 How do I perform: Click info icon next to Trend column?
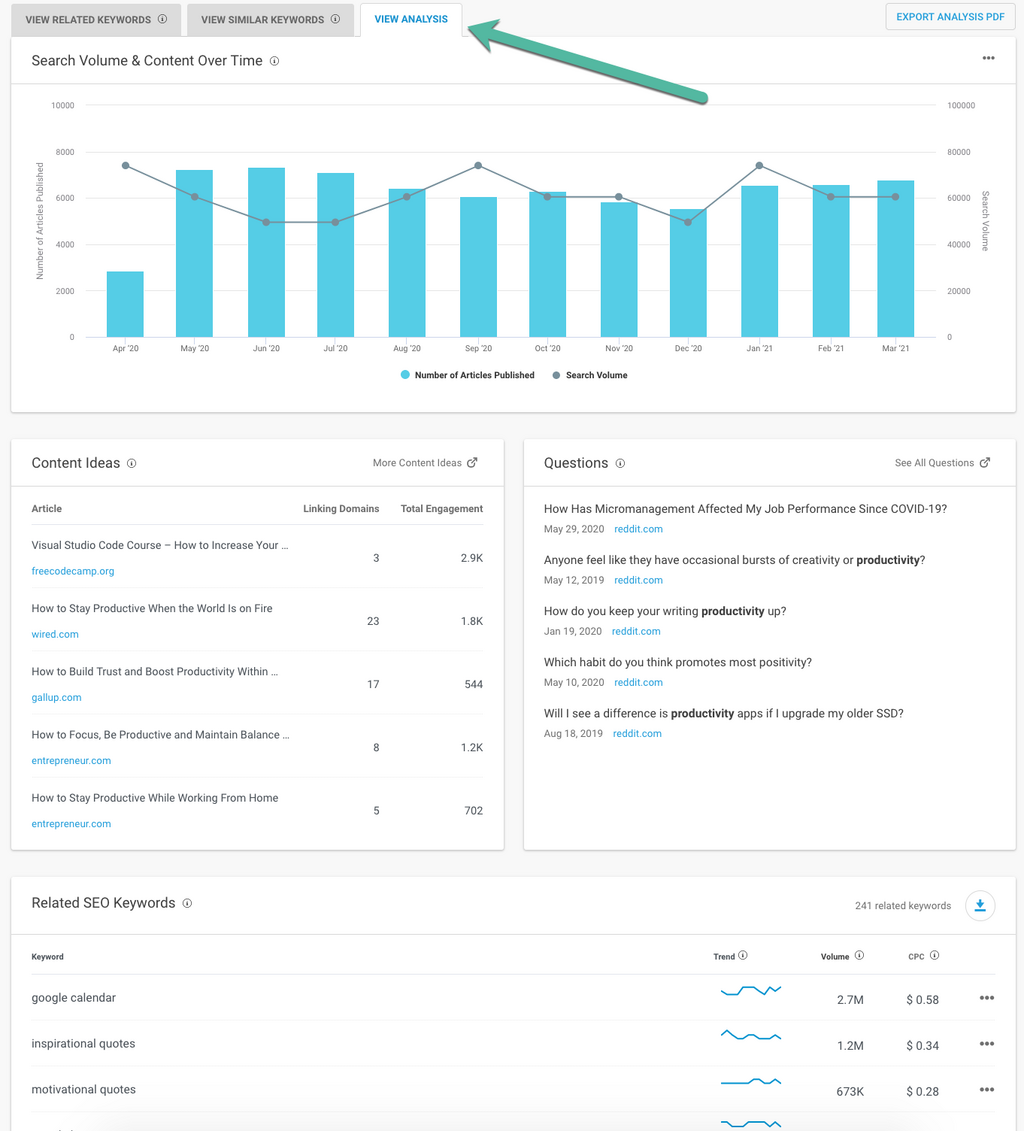pos(743,956)
